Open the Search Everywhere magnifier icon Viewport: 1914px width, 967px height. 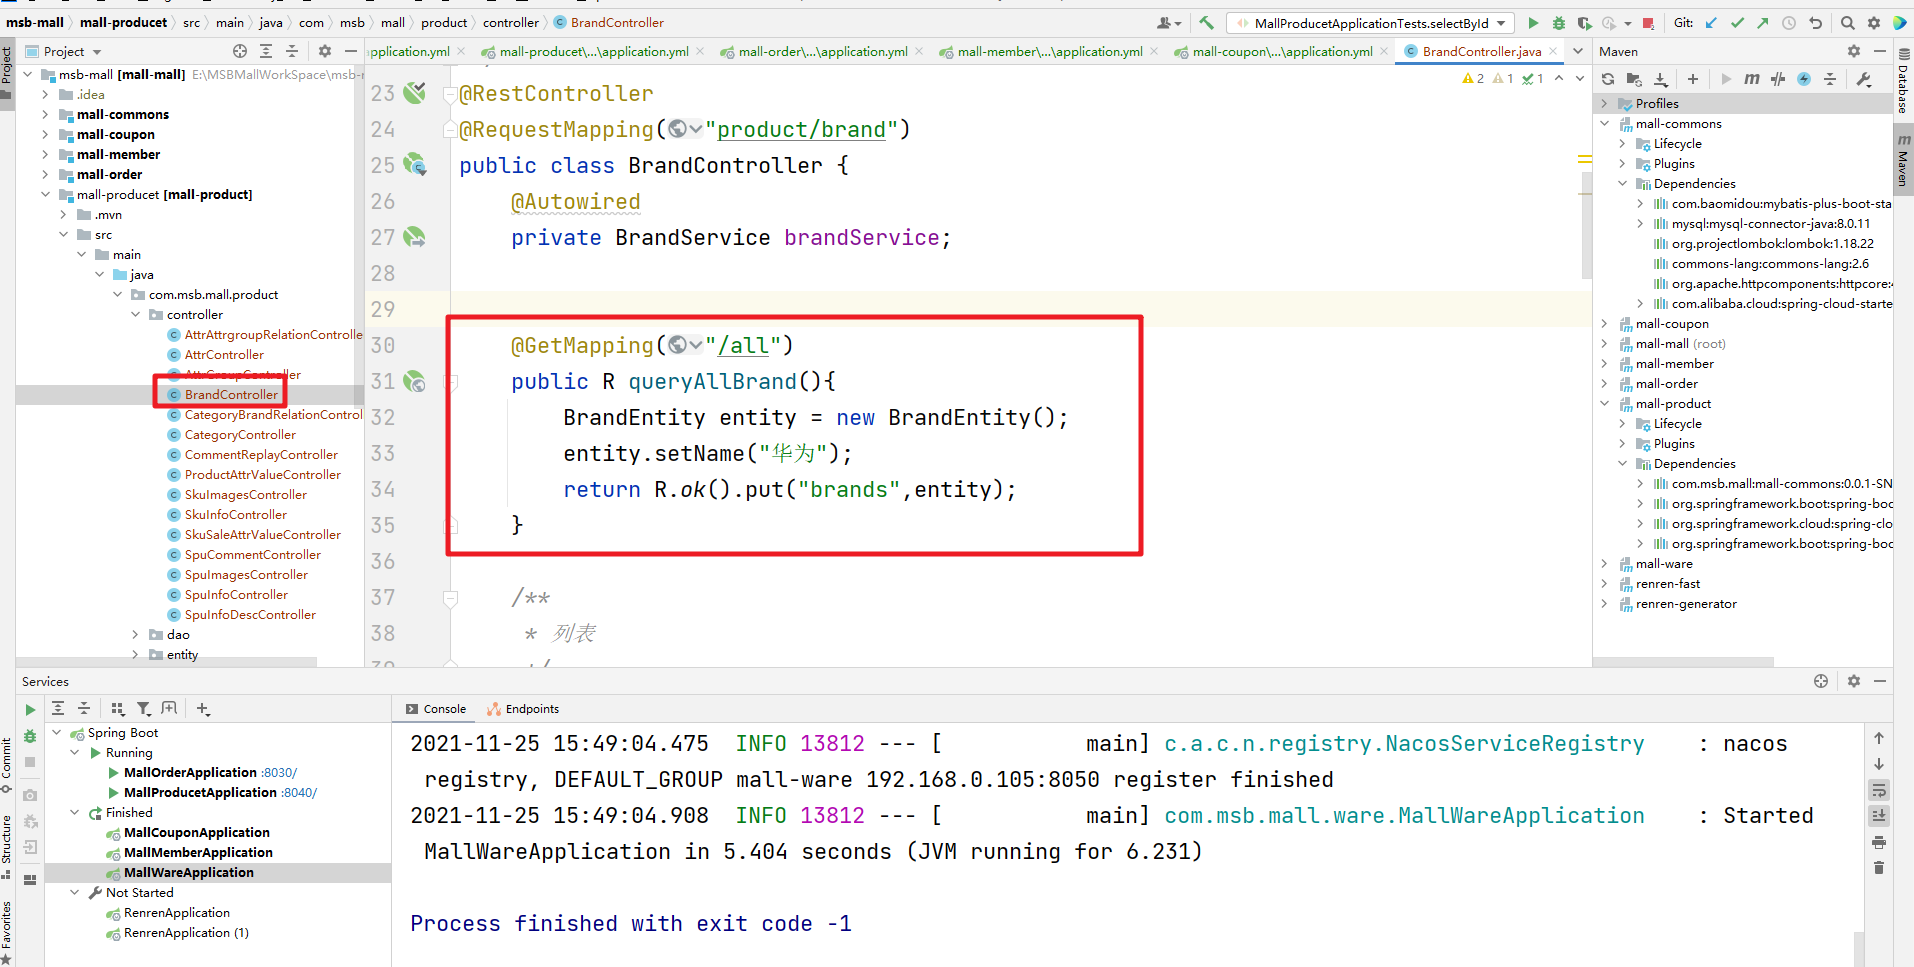(1848, 23)
